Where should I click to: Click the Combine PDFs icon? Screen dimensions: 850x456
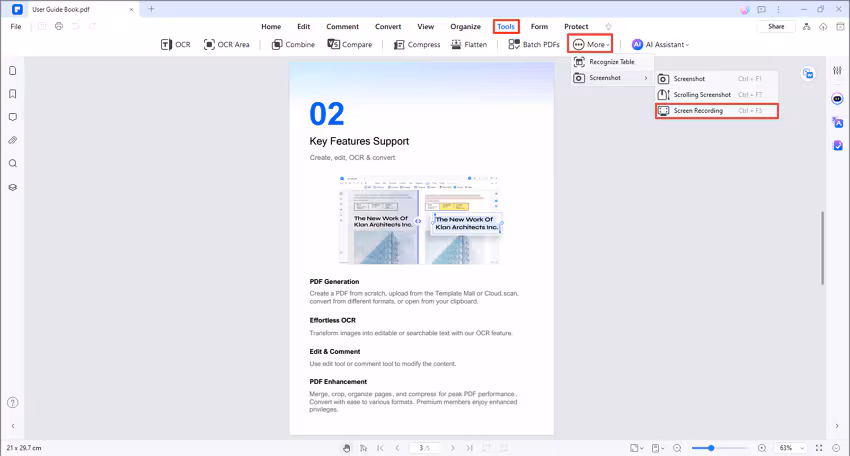tap(277, 45)
